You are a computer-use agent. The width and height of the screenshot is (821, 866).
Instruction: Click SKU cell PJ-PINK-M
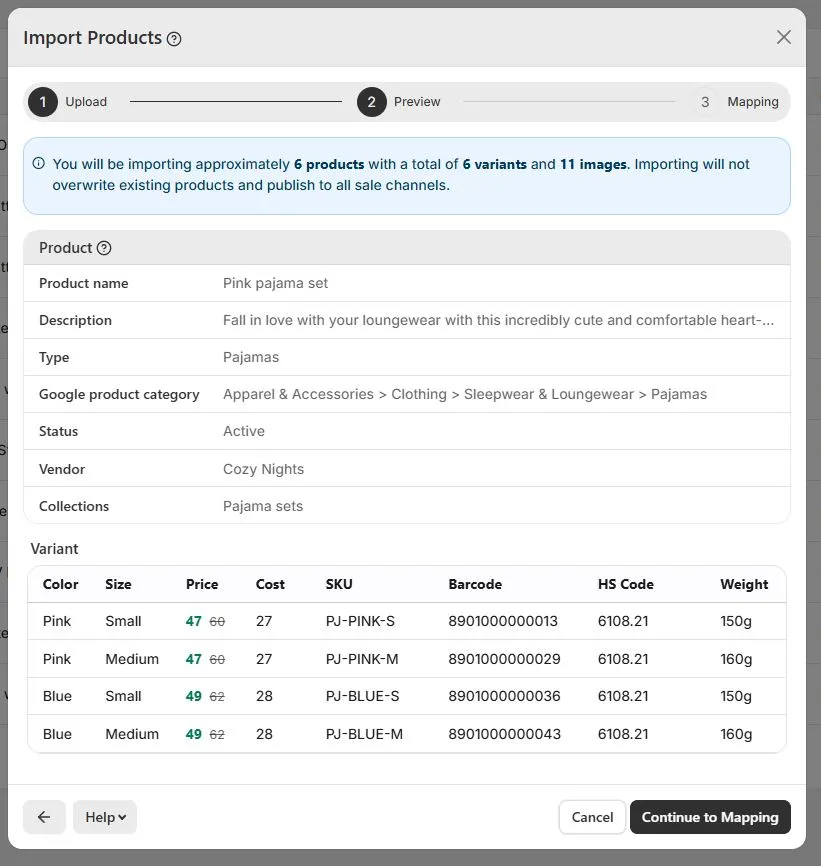[x=362, y=659]
